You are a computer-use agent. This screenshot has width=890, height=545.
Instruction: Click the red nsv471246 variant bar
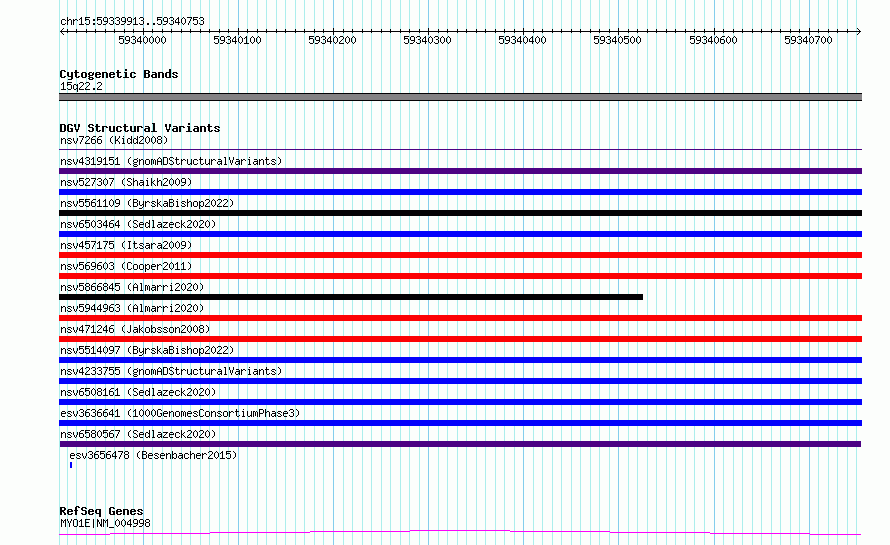[x=460, y=339]
